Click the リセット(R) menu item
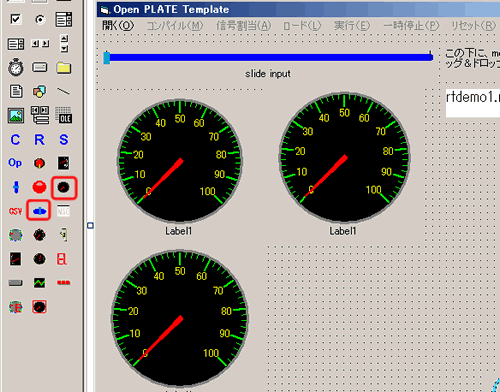Screen dimensions: 500x392 click(473, 25)
